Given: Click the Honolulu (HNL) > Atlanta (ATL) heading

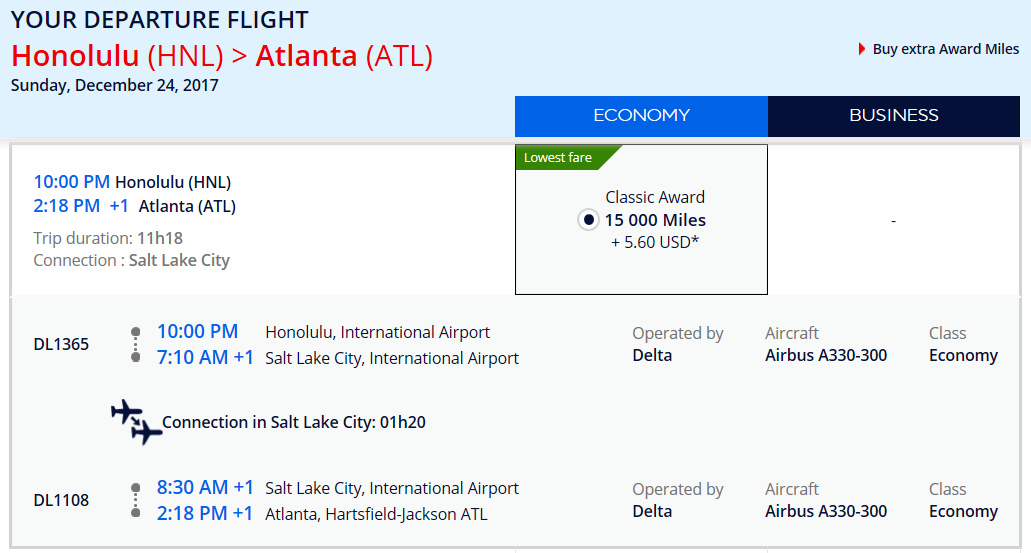Looking at the screenshot, I should click(222, 56).
